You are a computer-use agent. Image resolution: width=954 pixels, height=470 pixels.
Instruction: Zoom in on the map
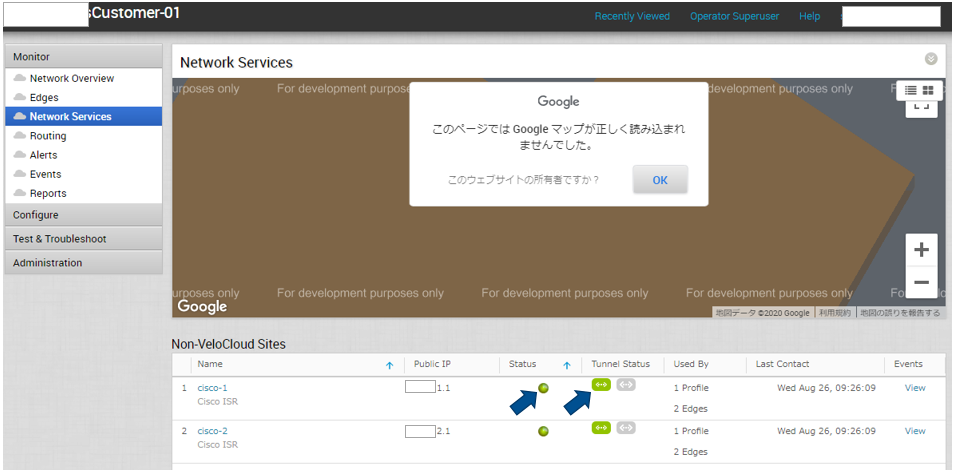pyautogui.click(x=921, y=250)
